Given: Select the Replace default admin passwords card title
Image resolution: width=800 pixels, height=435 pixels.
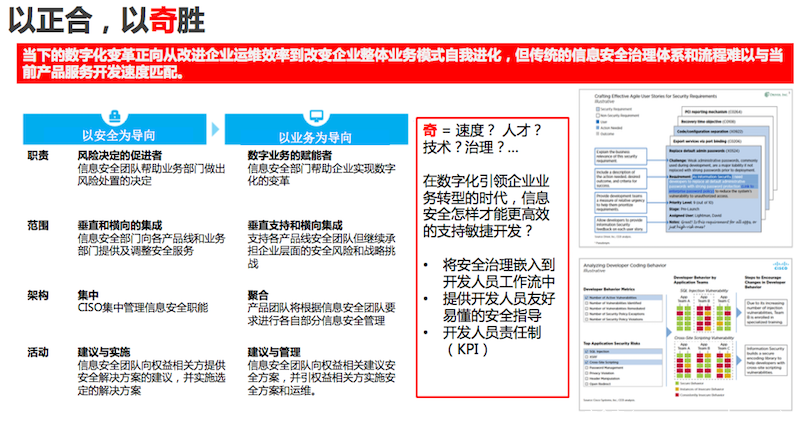Looking at the screenshot, I should tap(705, 151).
